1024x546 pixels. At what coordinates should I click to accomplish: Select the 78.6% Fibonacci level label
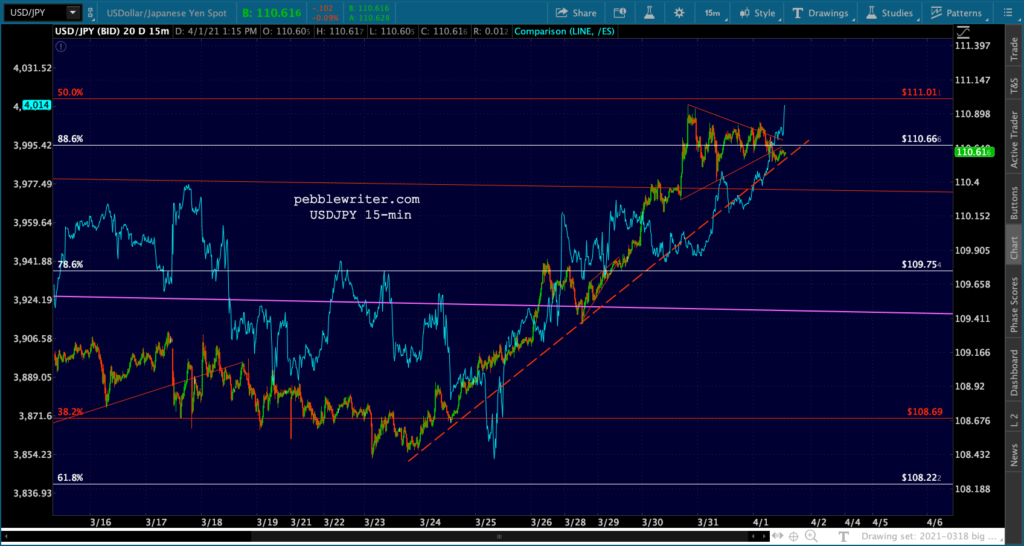point(71,265)
